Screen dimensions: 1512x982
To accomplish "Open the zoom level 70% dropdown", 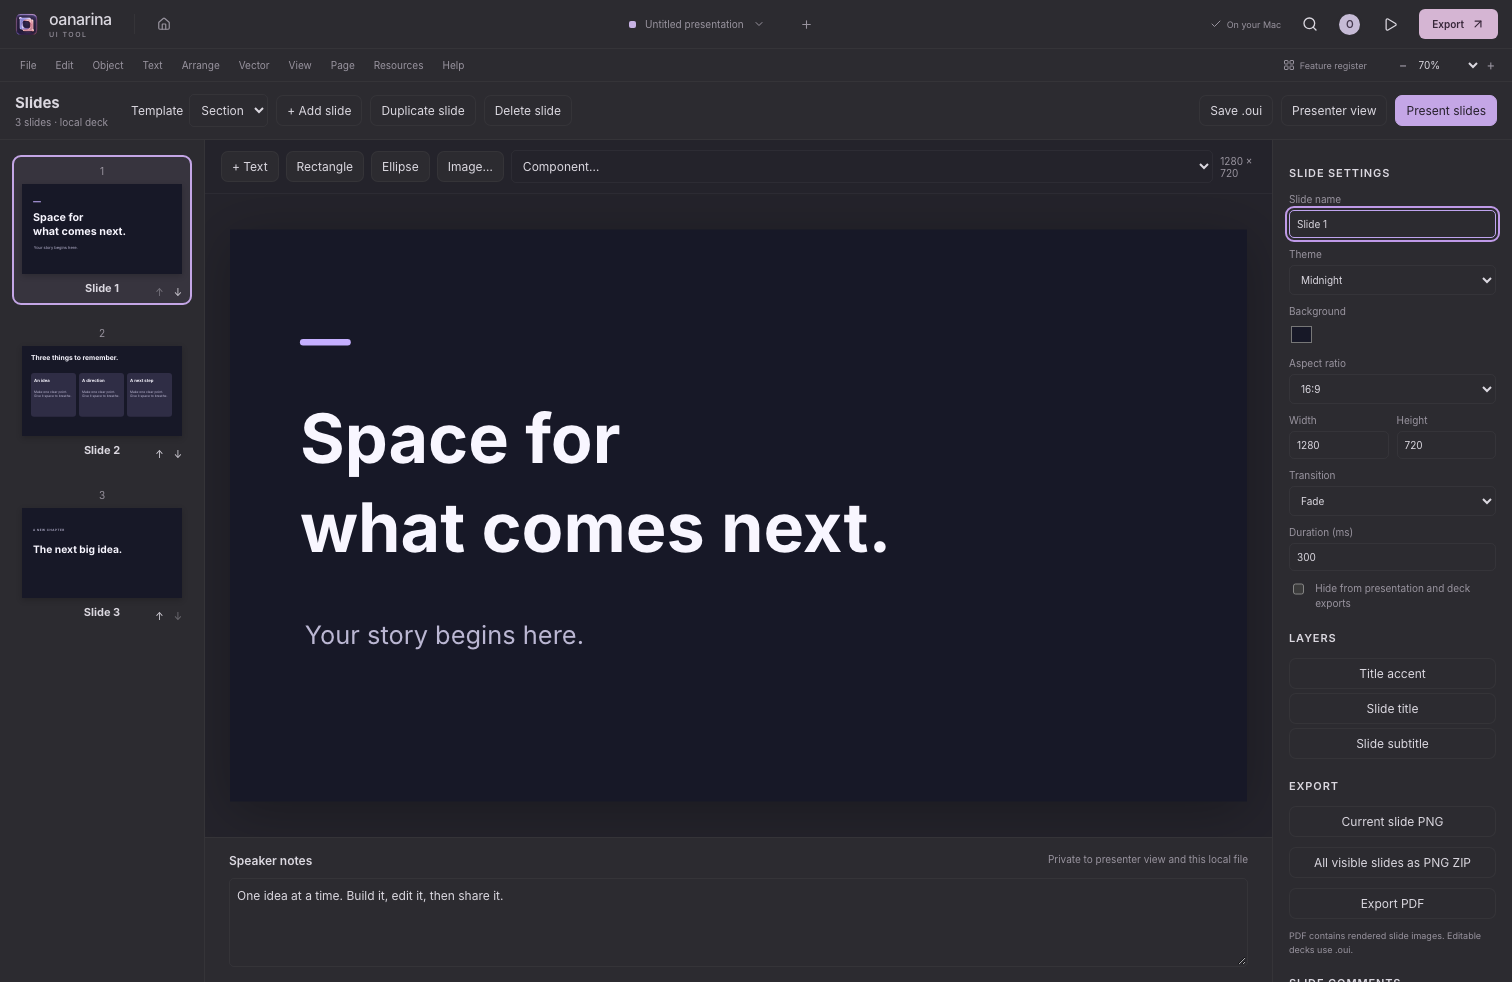I will click(x=1447, y=65).
